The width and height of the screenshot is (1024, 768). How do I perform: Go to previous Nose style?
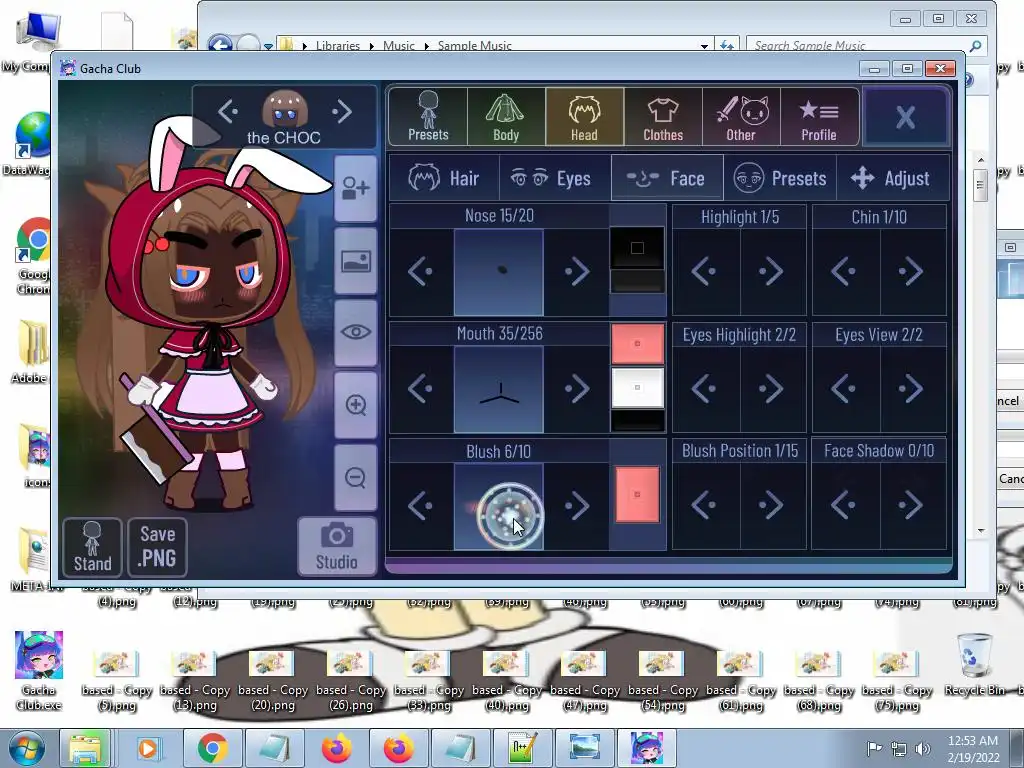(421, 271)
